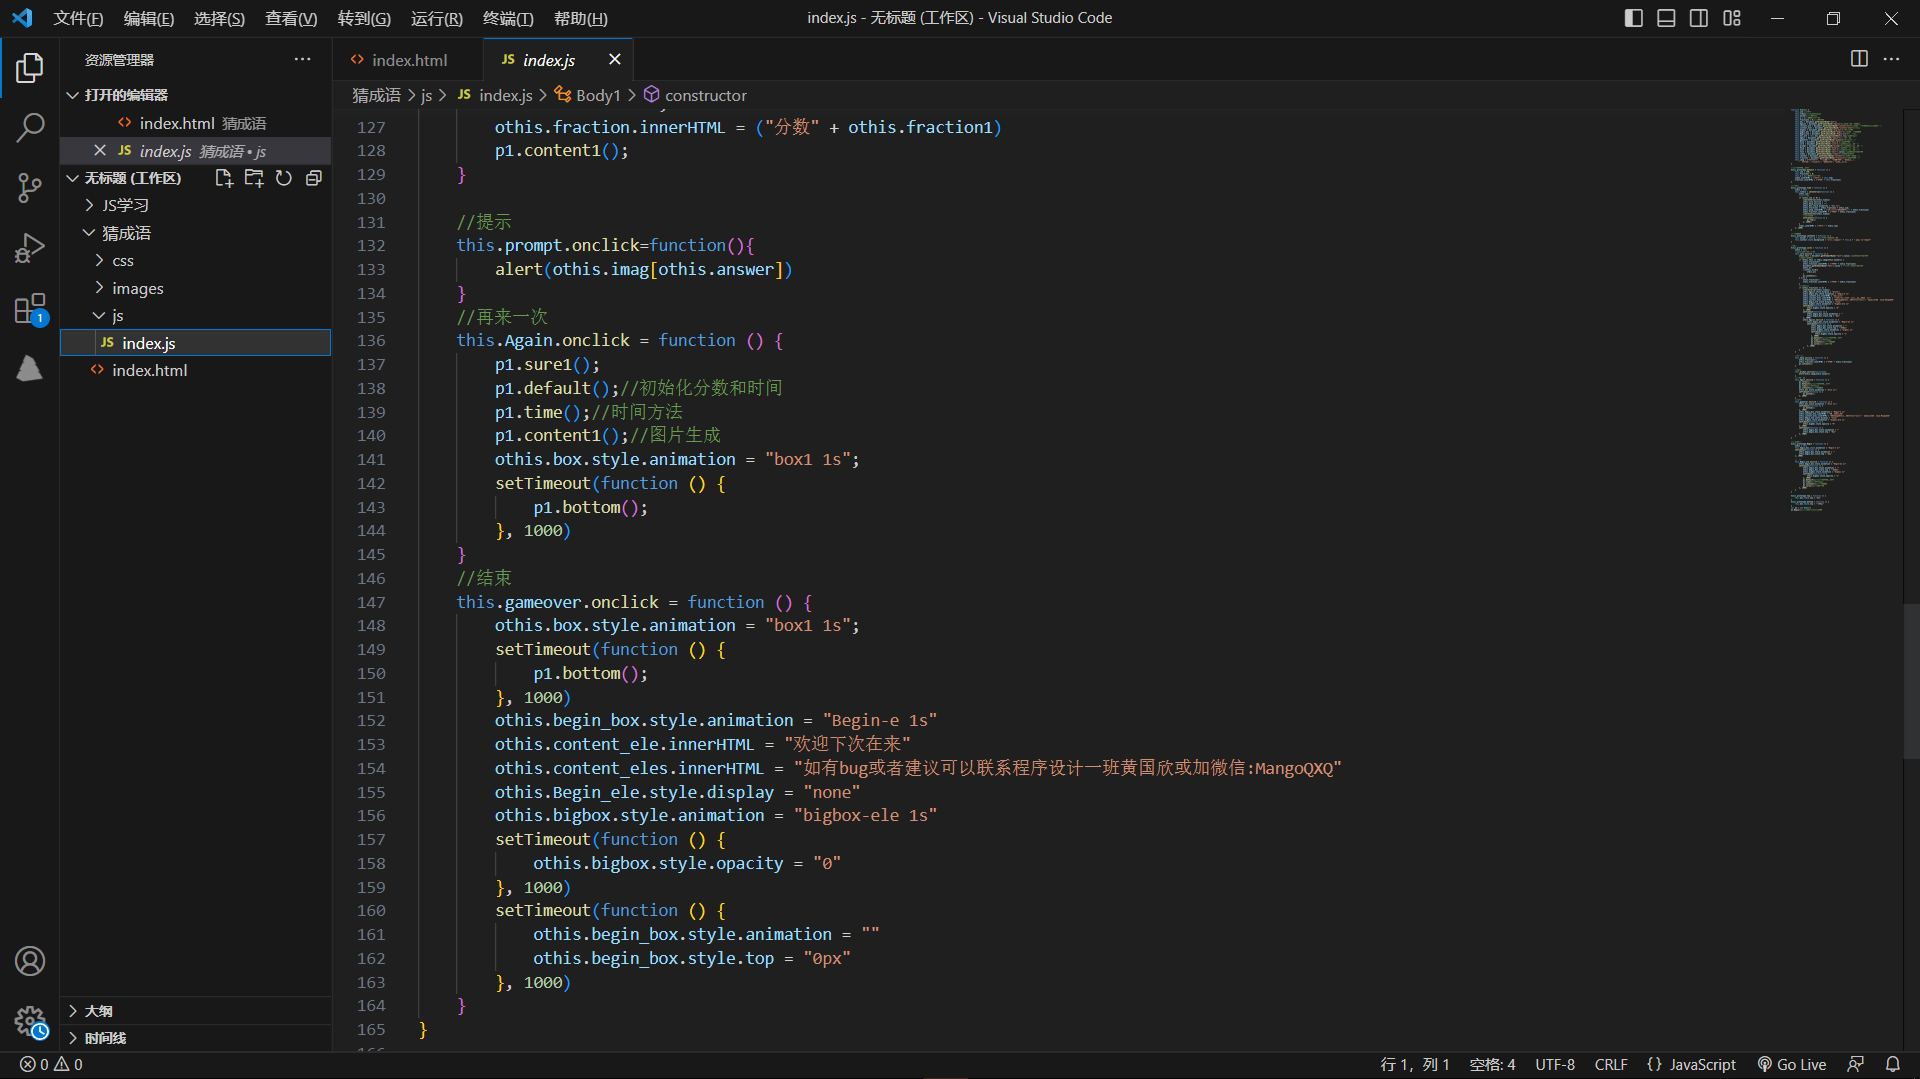Click the VS Code logo icon
This screenshot has height=1079, width=1920.
pyautogui.click(x=22, y=18)
